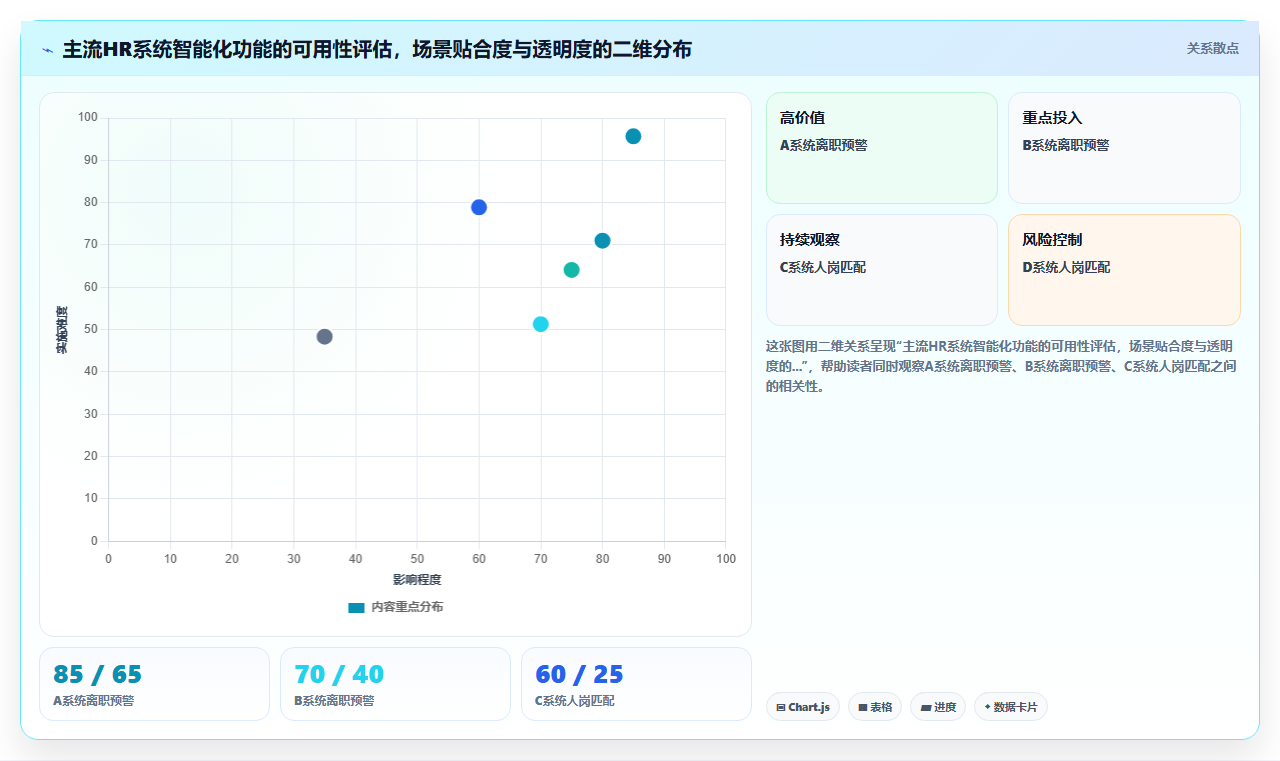Click the x-axis tick label 50

[x=417, y=558]
